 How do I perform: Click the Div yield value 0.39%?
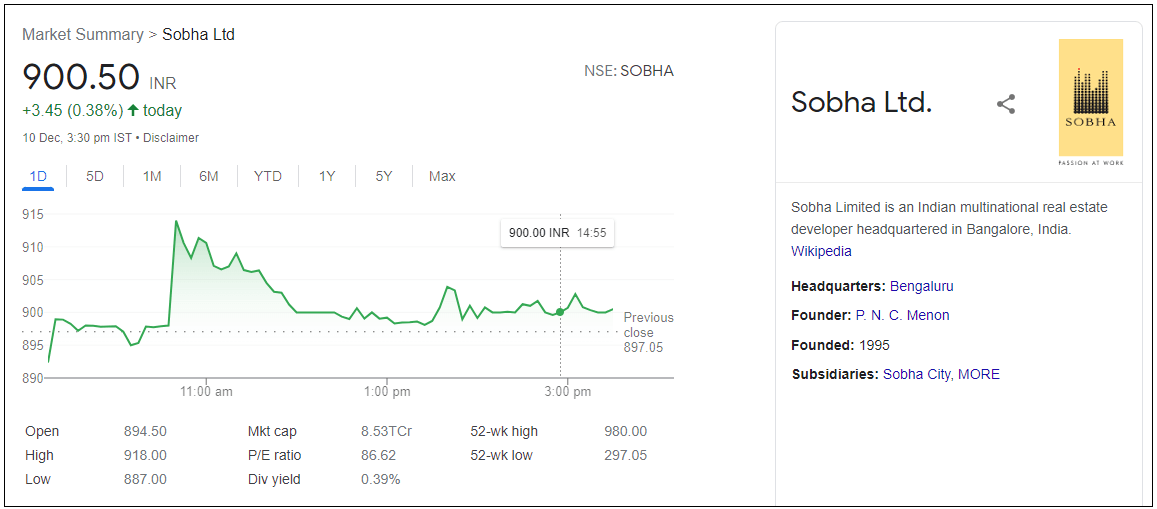coord(381,479)
